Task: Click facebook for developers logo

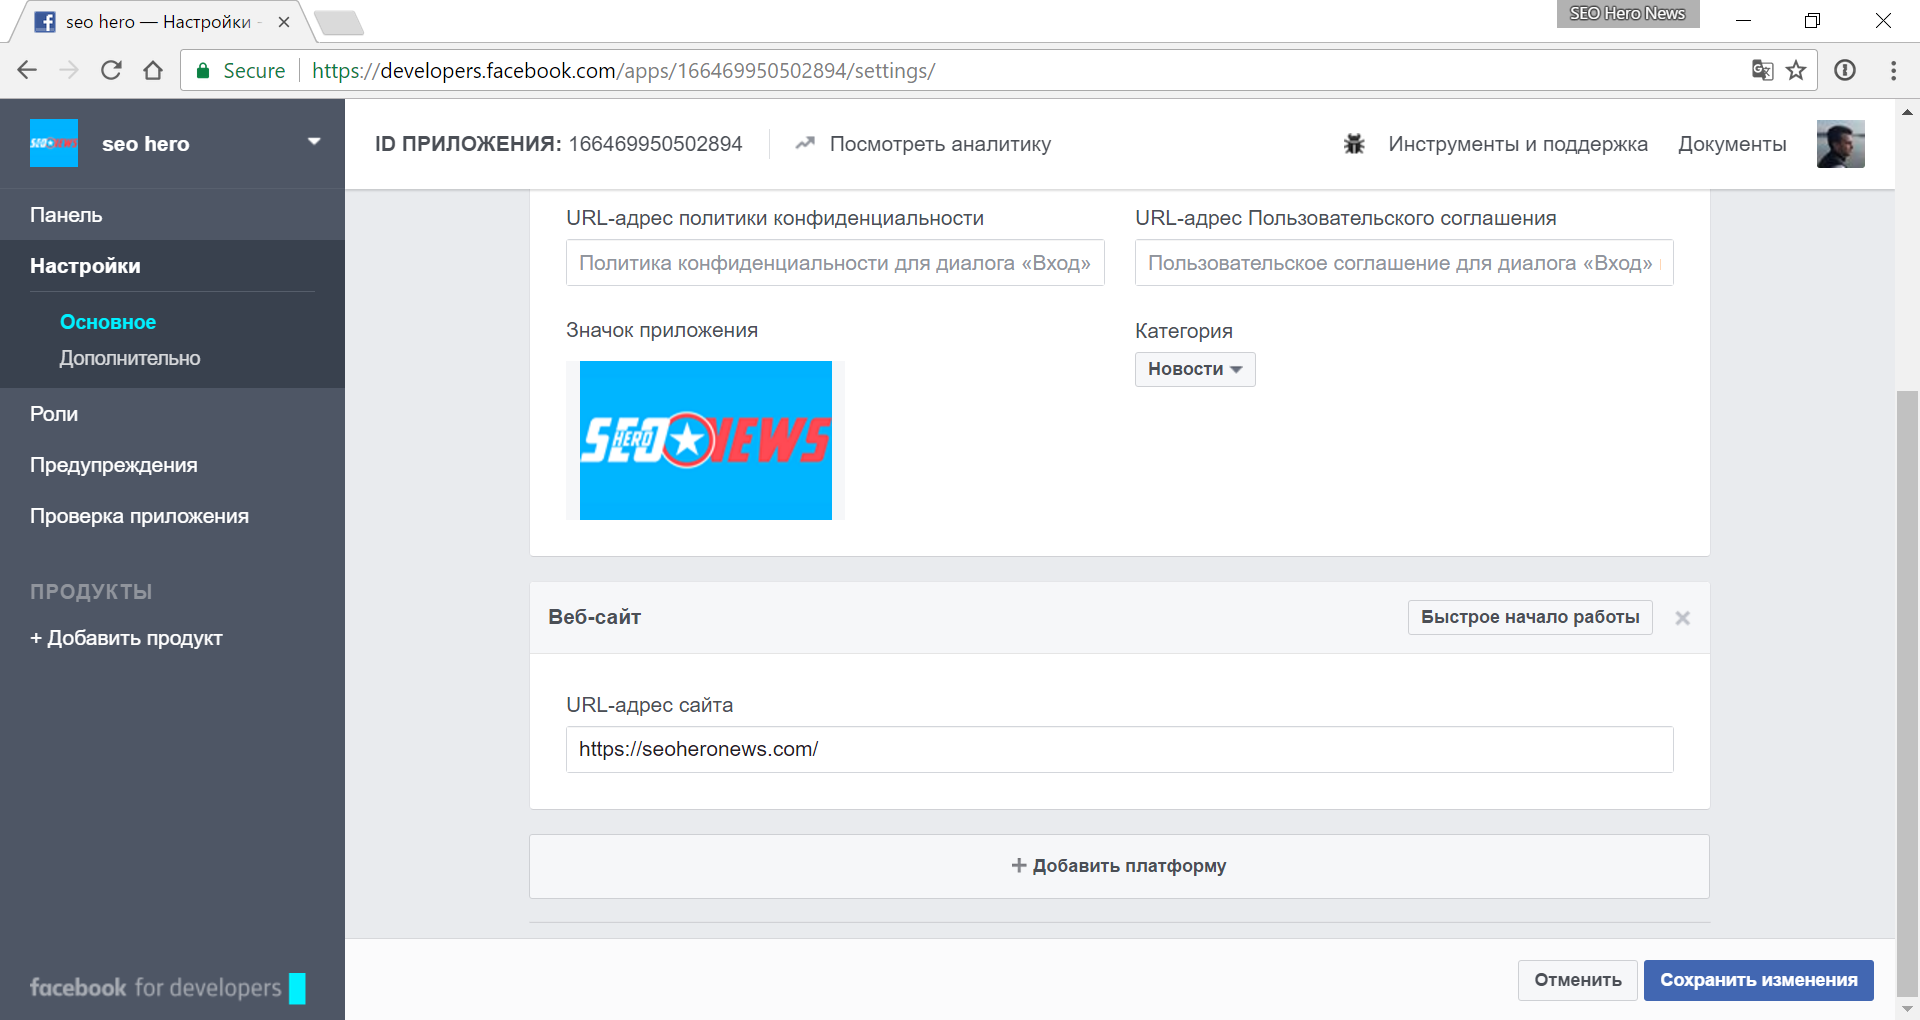Action: [167, 987]
